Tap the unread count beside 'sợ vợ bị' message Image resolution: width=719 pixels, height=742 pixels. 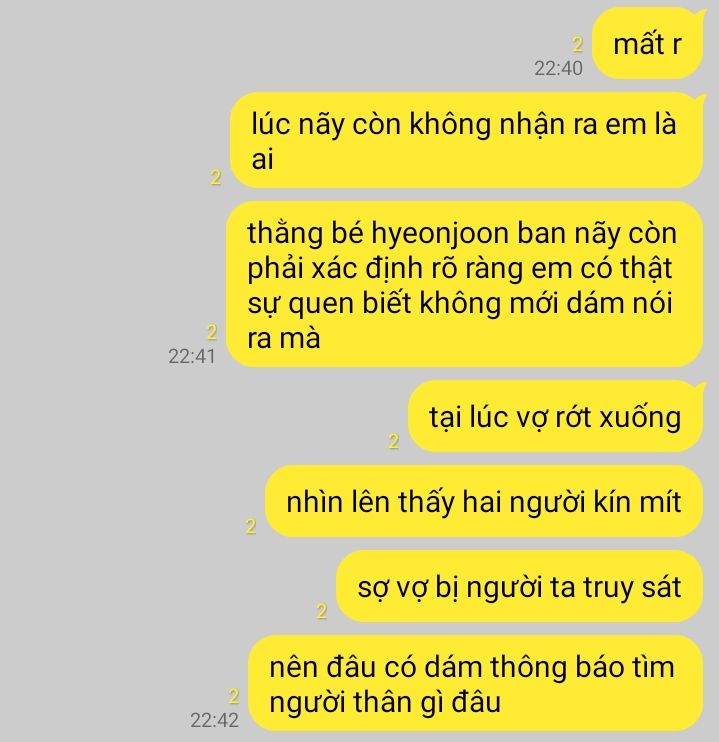click(321, 611)
